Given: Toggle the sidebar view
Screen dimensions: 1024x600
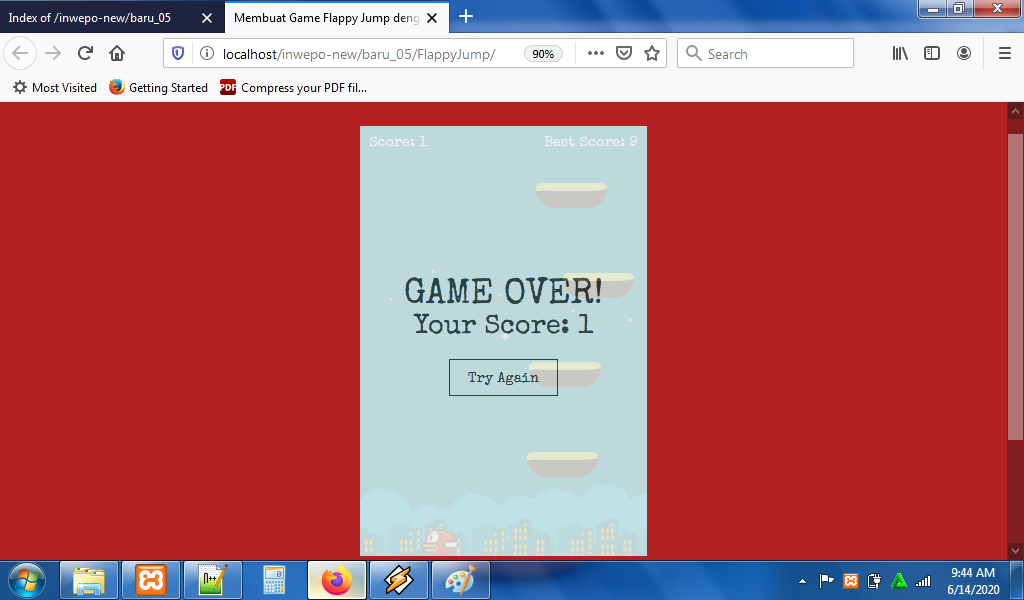Looking at the screenshot, I should pyautogui.click(x=932, y=54).
